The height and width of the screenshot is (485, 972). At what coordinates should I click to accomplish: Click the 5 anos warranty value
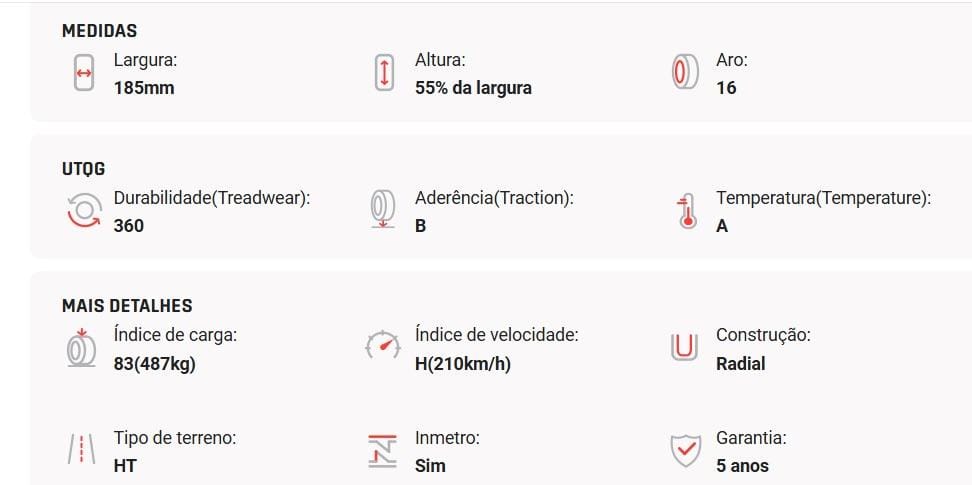click(742, 466)
